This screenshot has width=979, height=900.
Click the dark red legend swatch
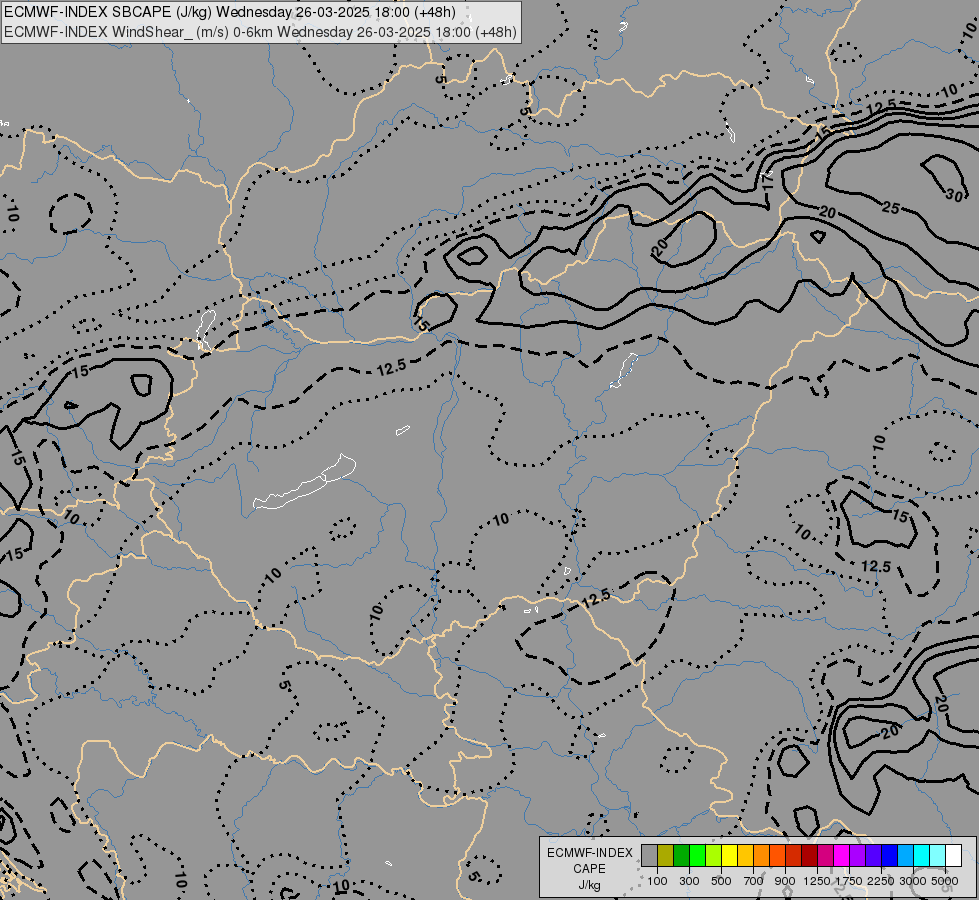click(x=810, y=855)
